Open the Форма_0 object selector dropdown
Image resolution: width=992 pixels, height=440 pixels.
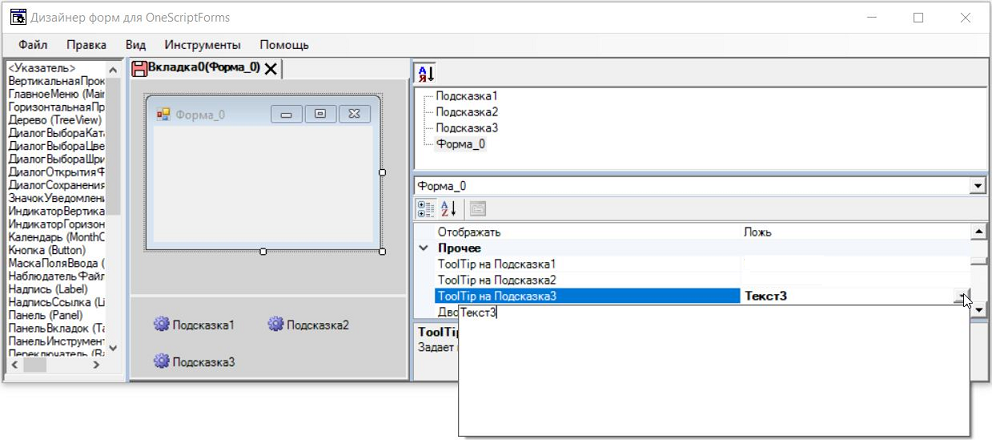coord(976,186)
